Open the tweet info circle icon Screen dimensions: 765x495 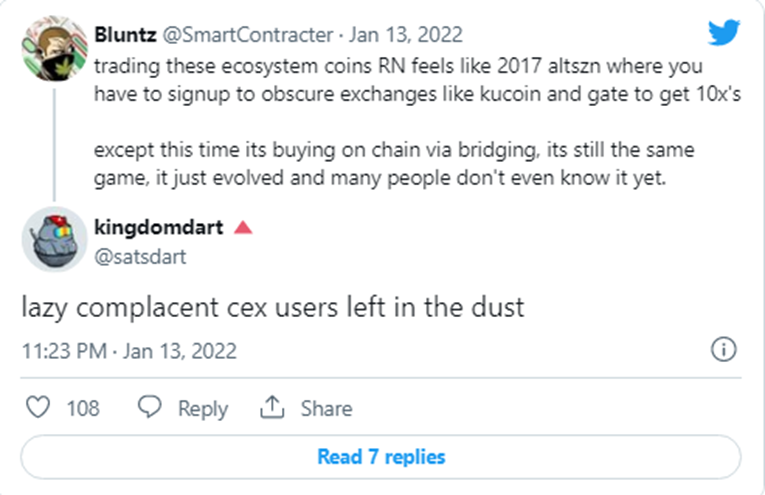[724, 349]
